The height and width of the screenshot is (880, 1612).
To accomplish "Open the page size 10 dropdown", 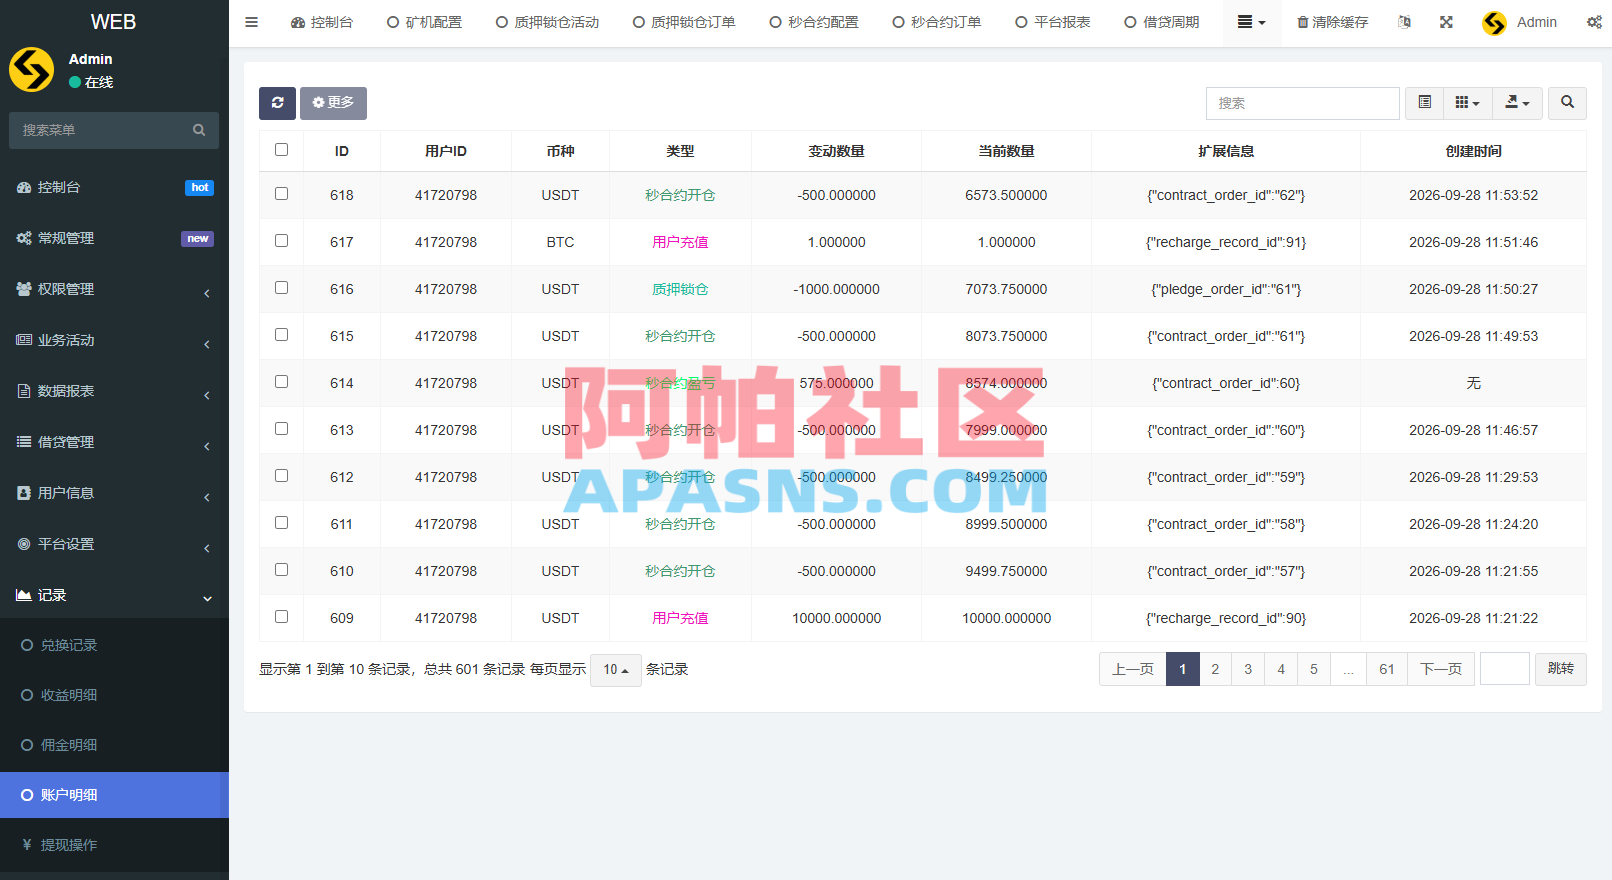I will pos(615,670).
